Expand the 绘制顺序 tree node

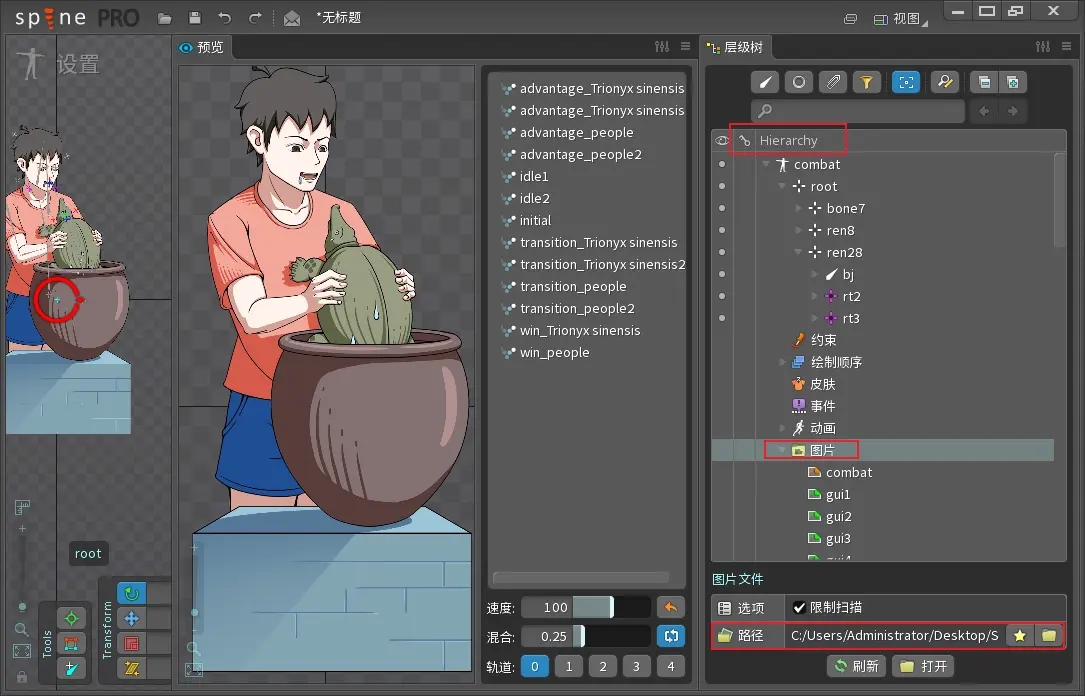click(x=782, y=362)
